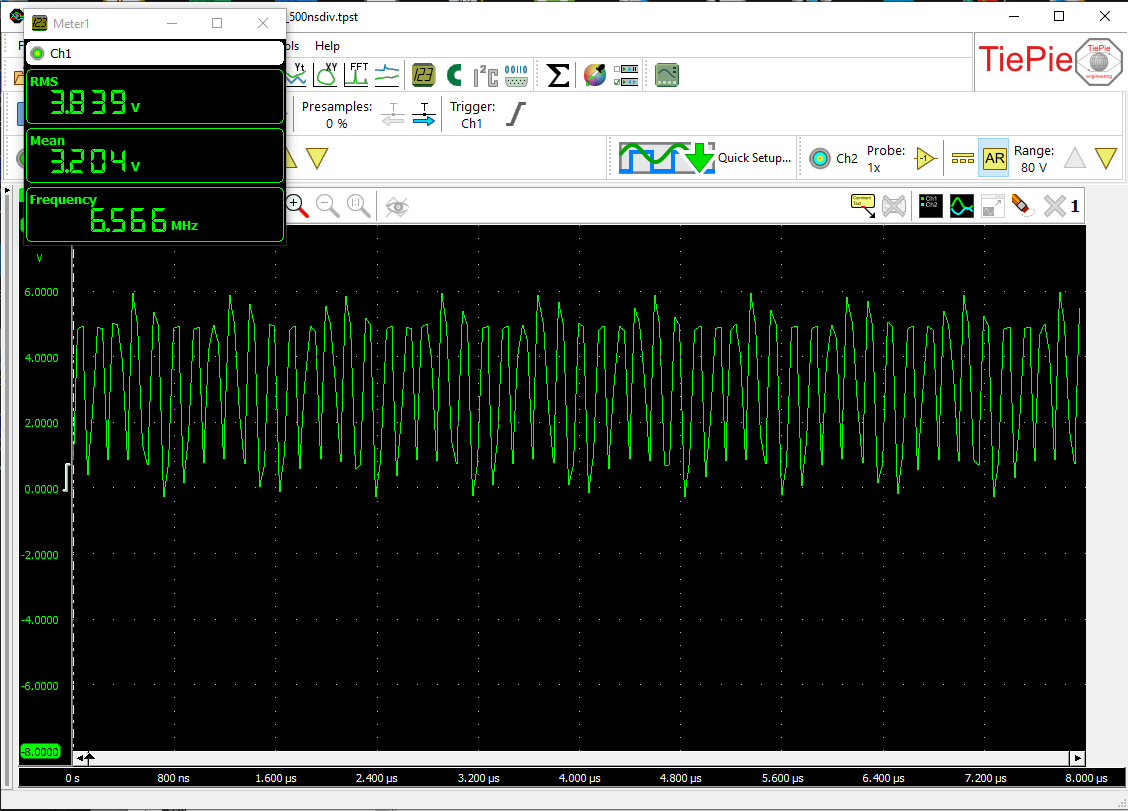Click the trigger level handle on vertical axis
This screenshot has height=811, width=1128.
[x=67, y=478]
